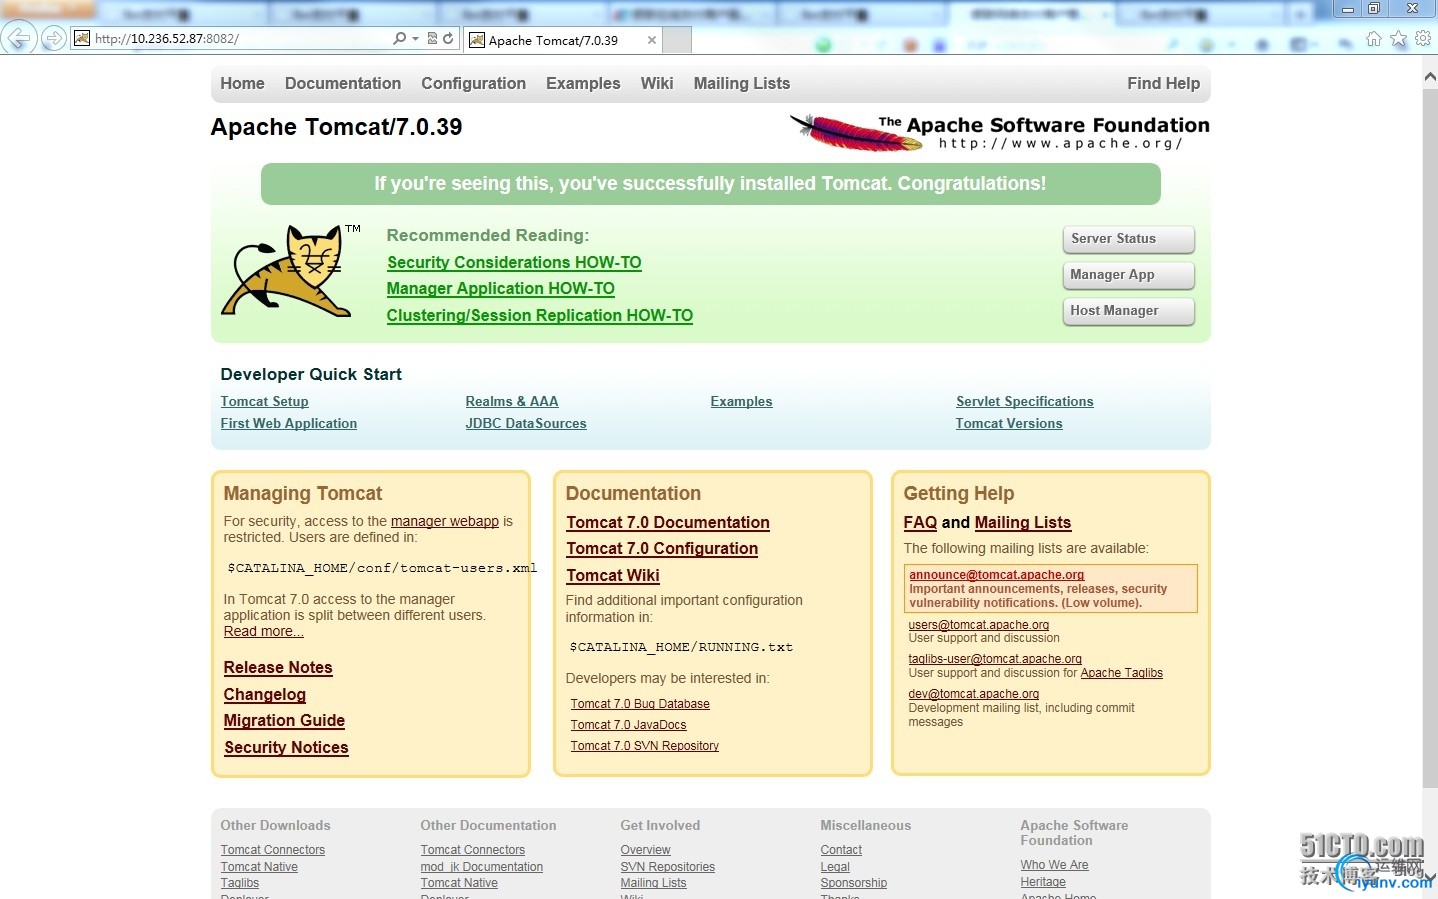Go forward with the browser forward arrow
Screen dimensions: 1438x899
[54, 38]
